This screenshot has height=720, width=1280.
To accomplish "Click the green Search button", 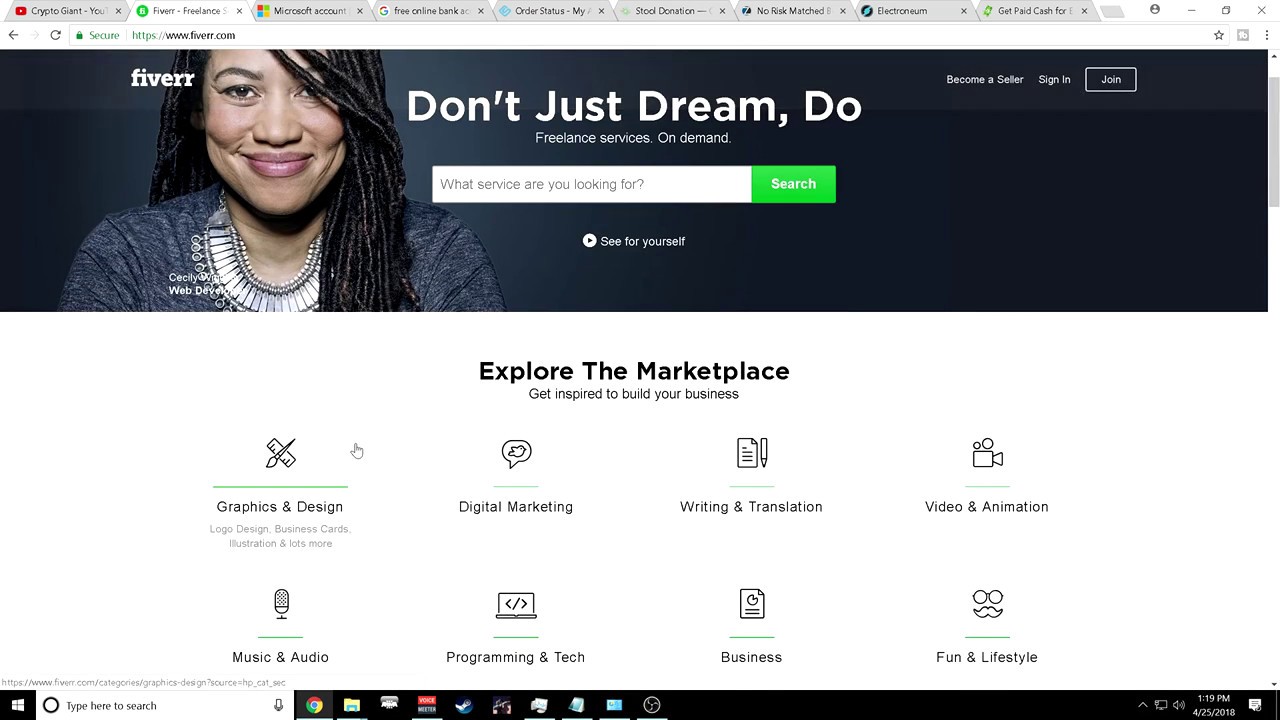I will 794,184.
